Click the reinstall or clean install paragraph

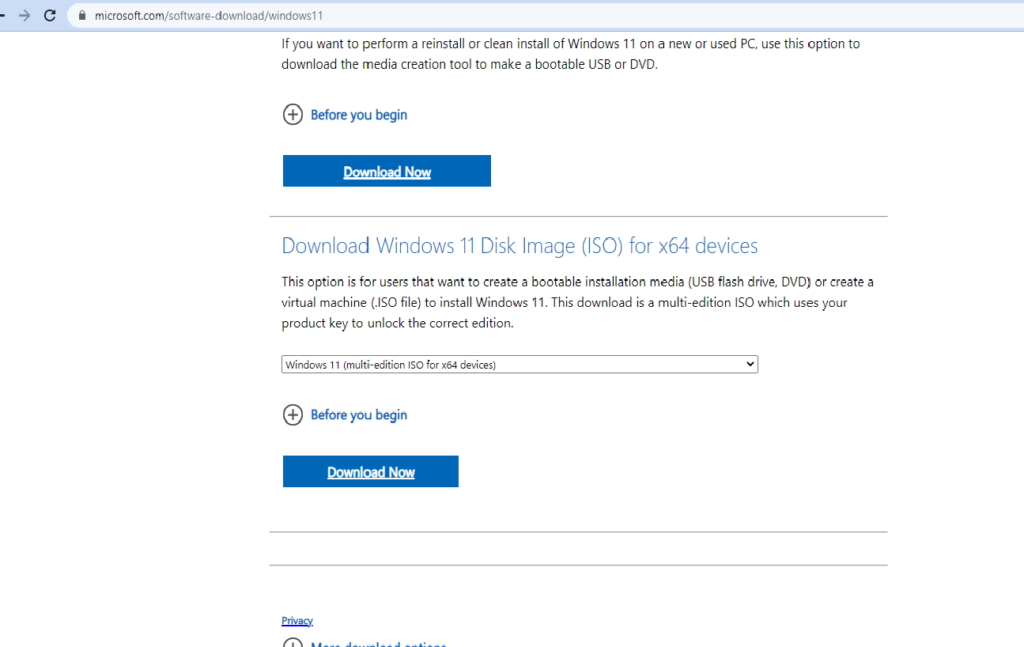[570, 54]
